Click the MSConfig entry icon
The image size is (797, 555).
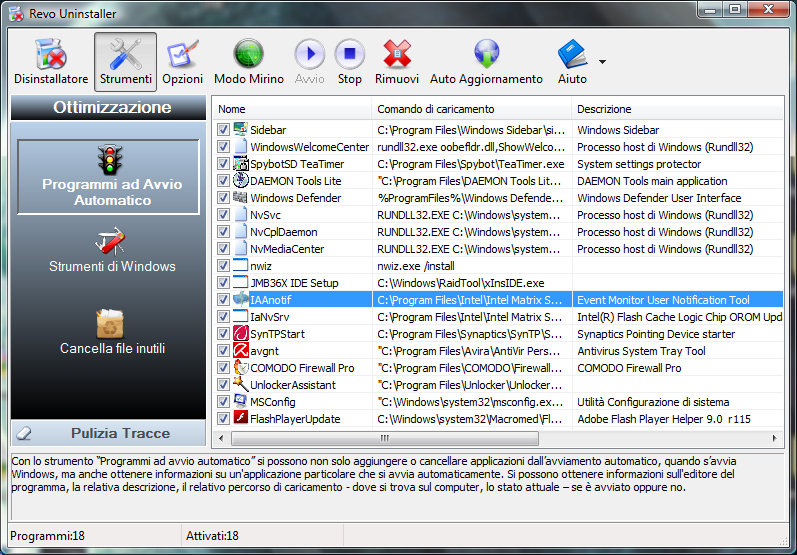point(240,402)
